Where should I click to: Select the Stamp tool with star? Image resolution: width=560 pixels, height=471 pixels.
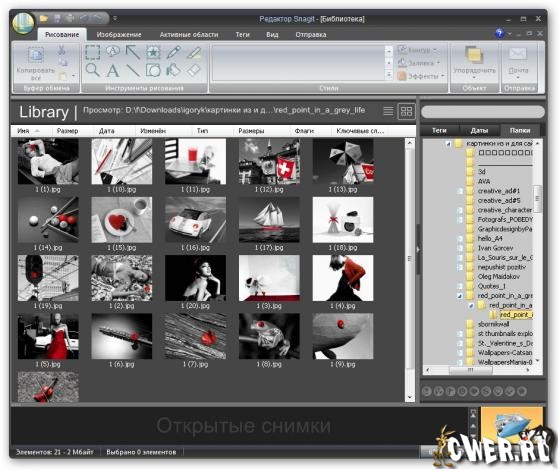point(153,52)
